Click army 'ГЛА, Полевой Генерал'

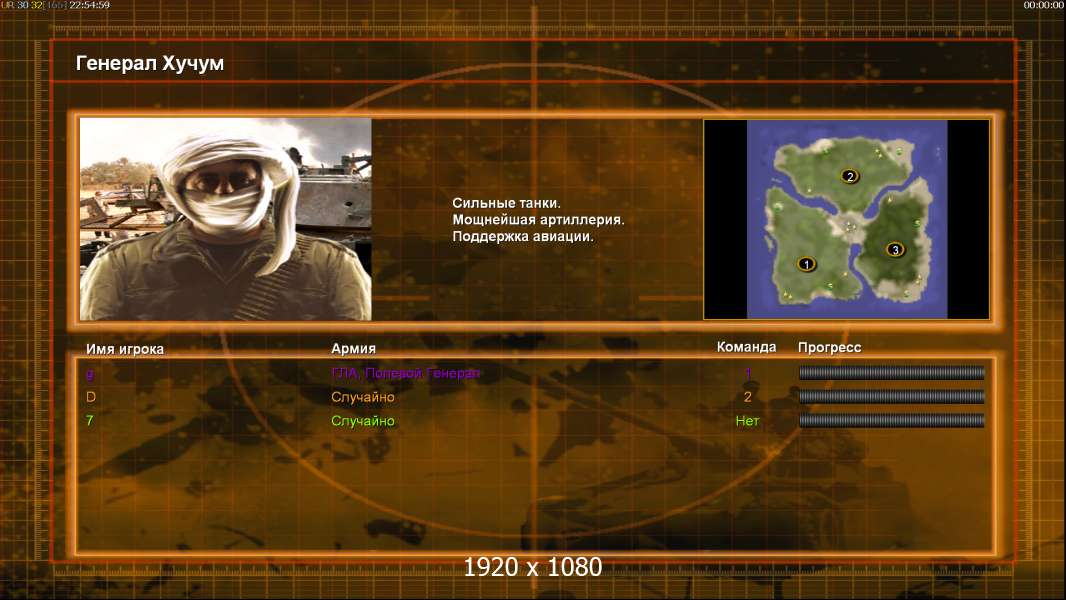click(x=405, y=373)
